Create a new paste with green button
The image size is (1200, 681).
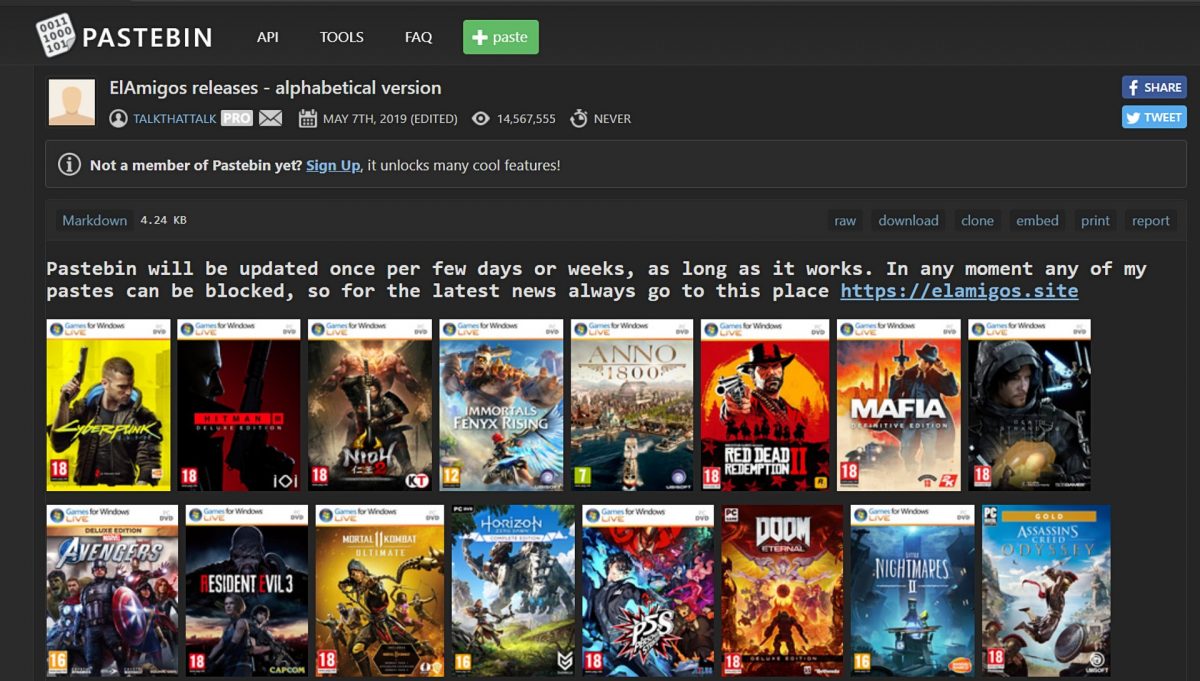(x=500, y=37)
